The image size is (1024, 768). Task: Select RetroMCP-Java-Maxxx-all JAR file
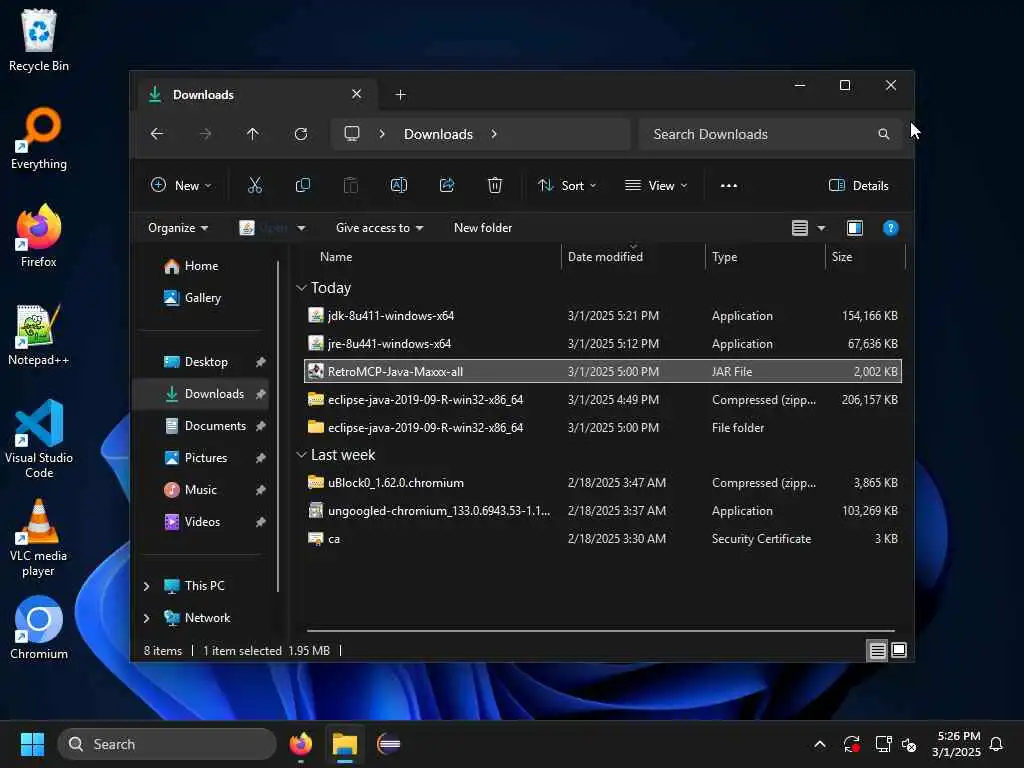point(602,372)
